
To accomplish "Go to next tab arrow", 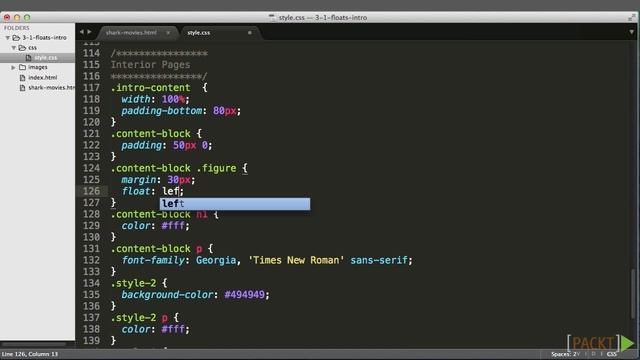I will coord(89,32).
